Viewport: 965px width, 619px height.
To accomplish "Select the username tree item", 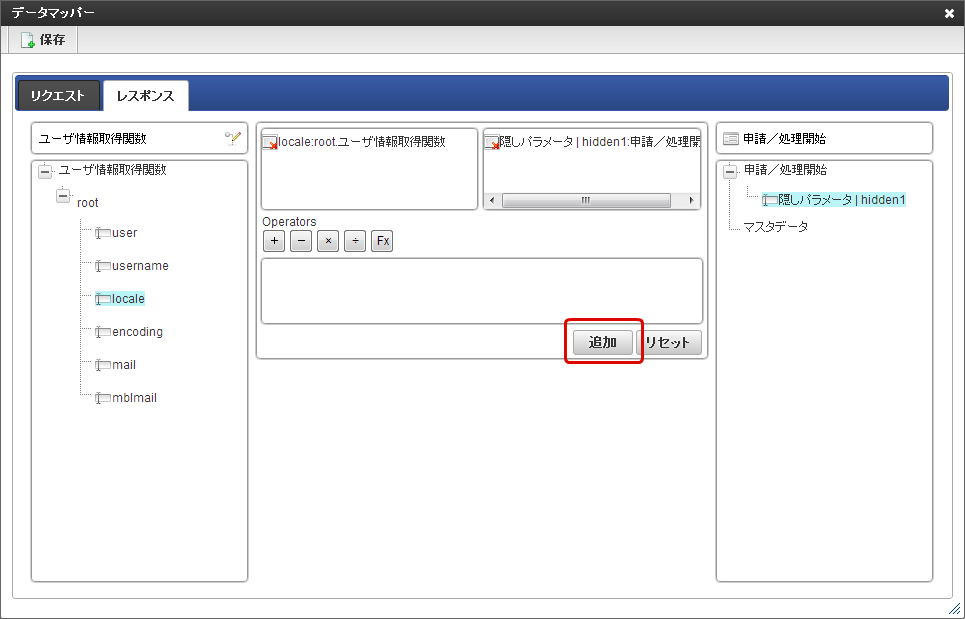I will [140, 266].
